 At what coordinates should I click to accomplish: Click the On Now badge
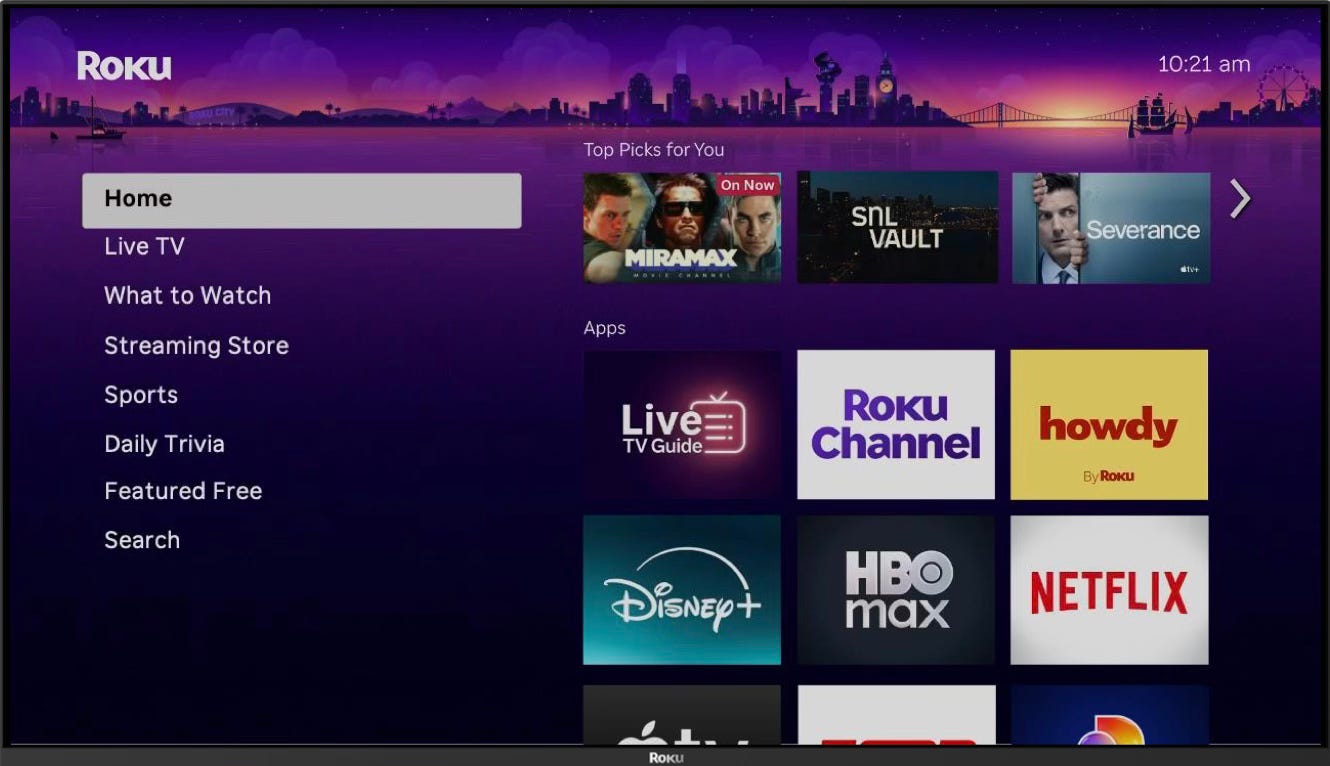coord(747,185)
